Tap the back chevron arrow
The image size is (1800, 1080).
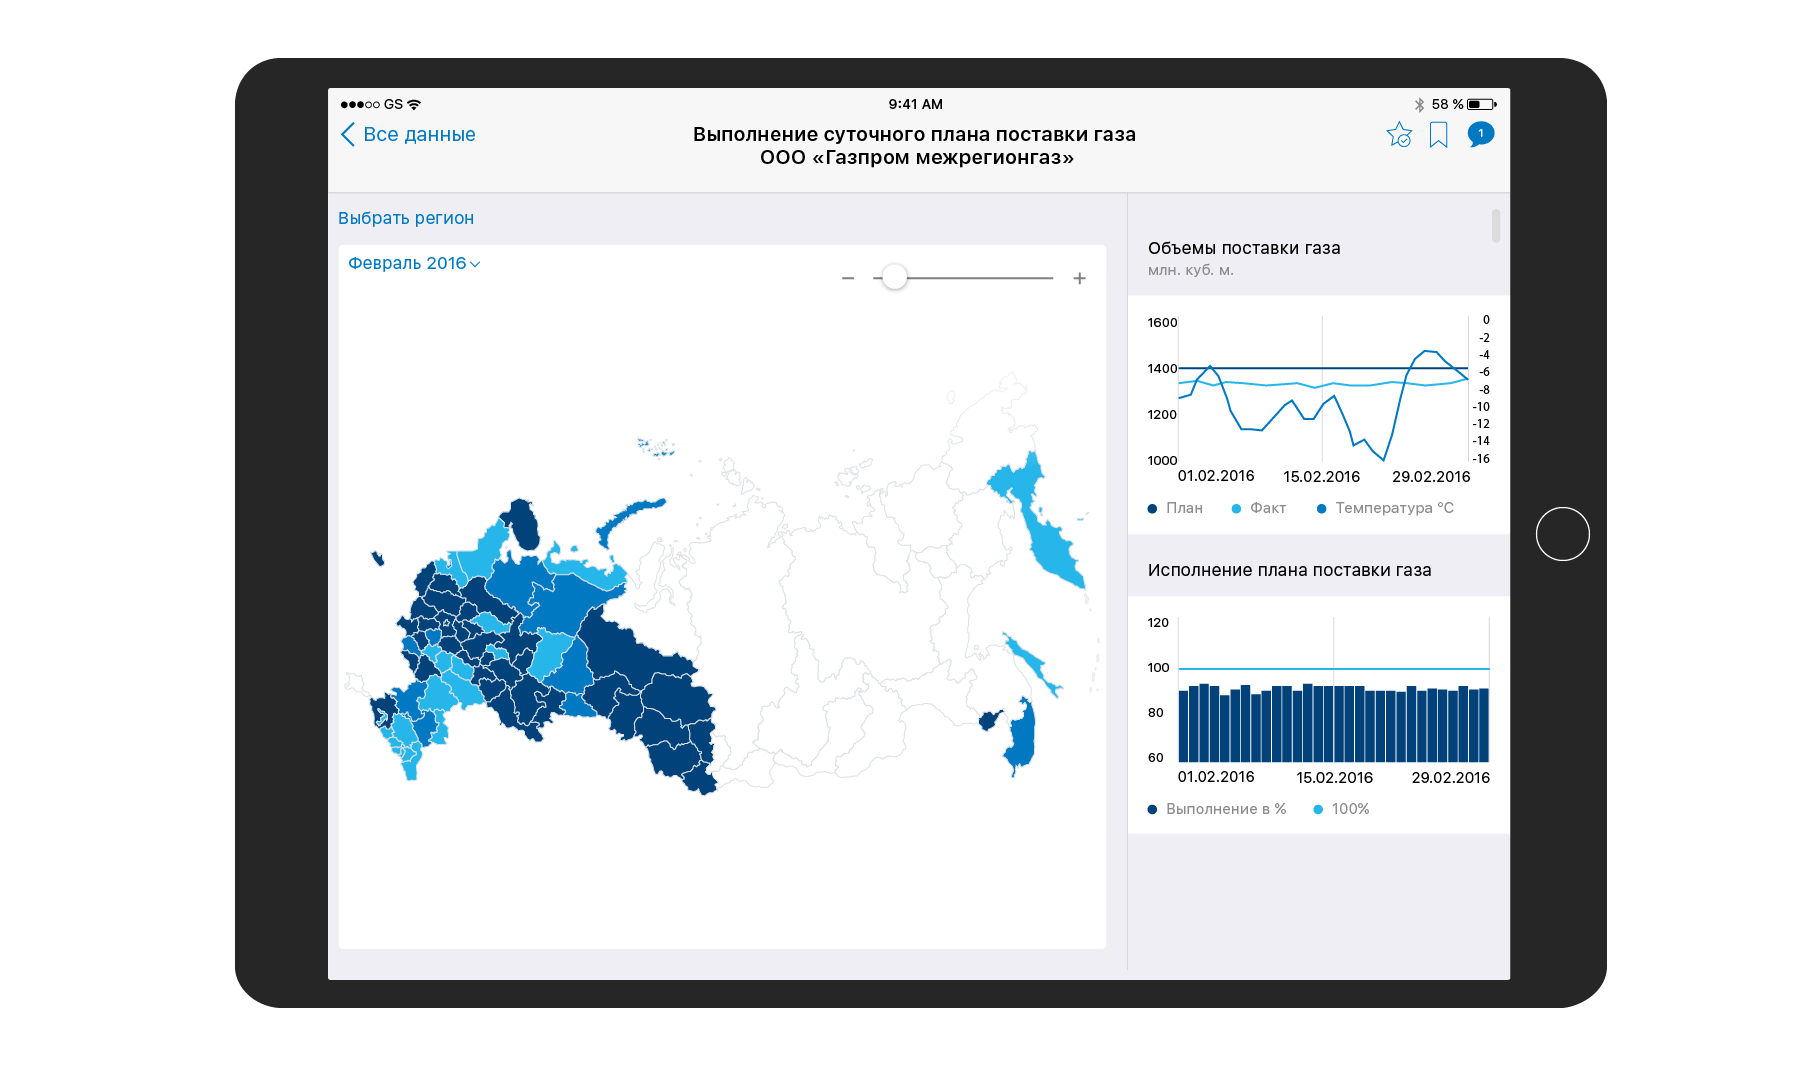[348, 135]
